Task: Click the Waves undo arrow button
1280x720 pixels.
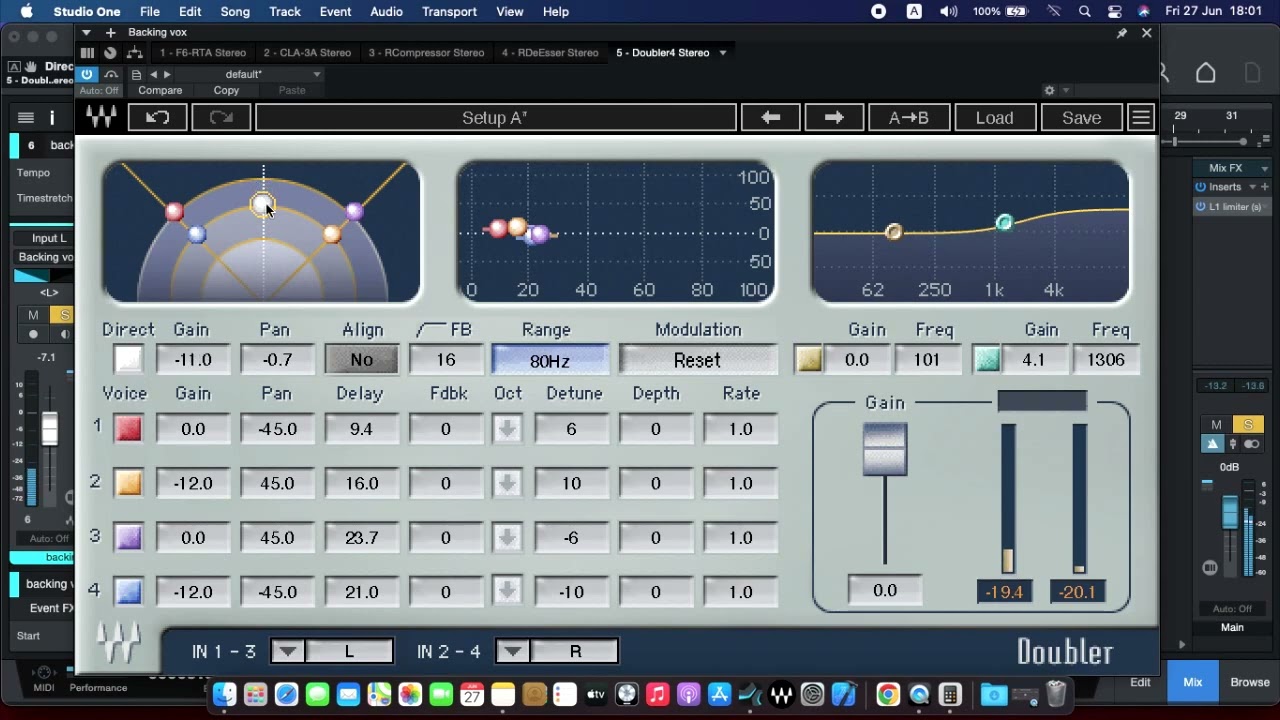Action: [x=157, y=117]
